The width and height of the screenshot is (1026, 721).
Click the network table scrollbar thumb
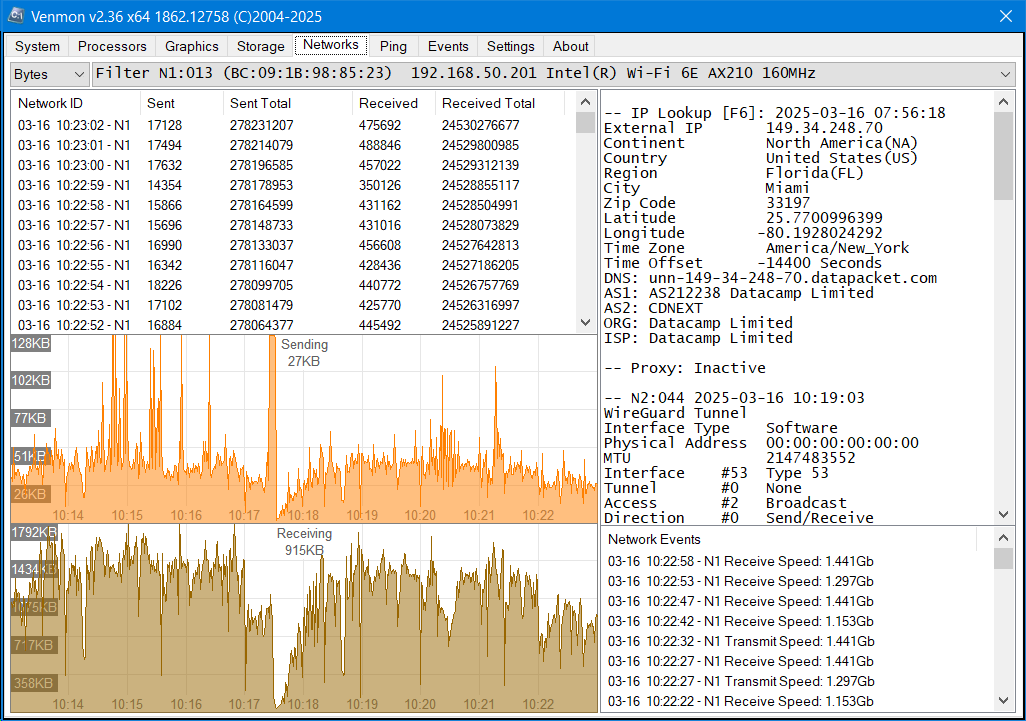[x=586, y=122]
